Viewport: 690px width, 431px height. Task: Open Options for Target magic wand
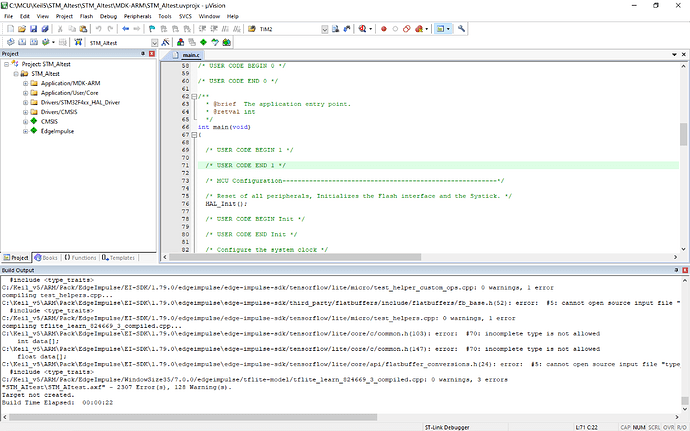tap(163, 43)
